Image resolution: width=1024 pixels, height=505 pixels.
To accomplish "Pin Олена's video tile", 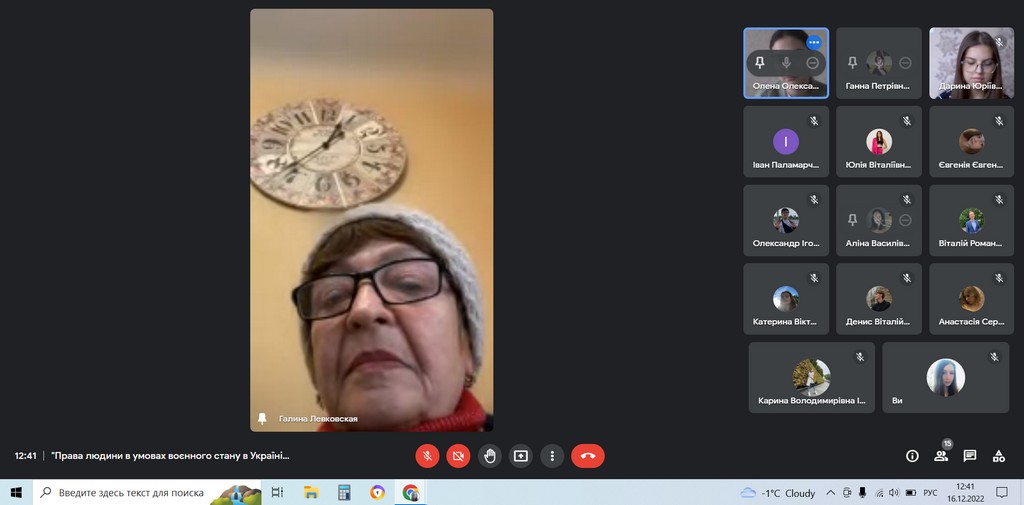I will 760,63.
